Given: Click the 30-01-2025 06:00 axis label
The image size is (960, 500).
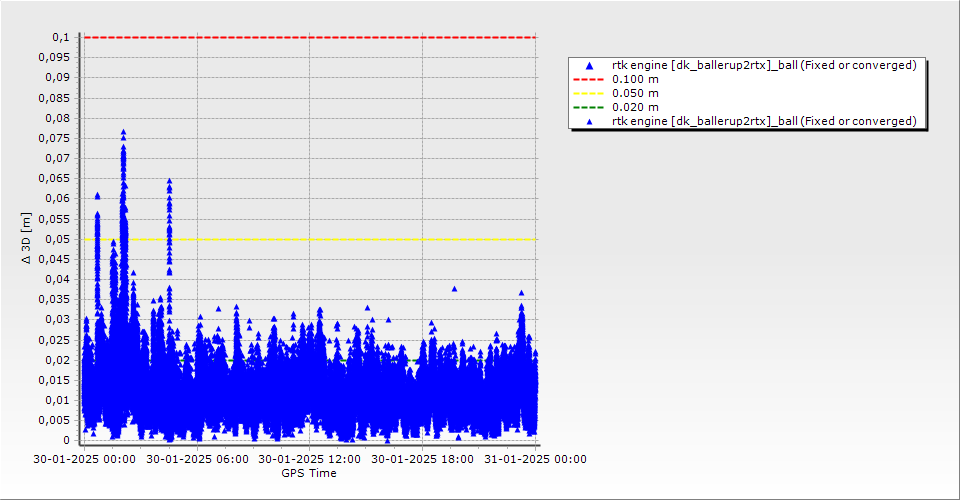Looking at the screenshot, I should [197, 459].
